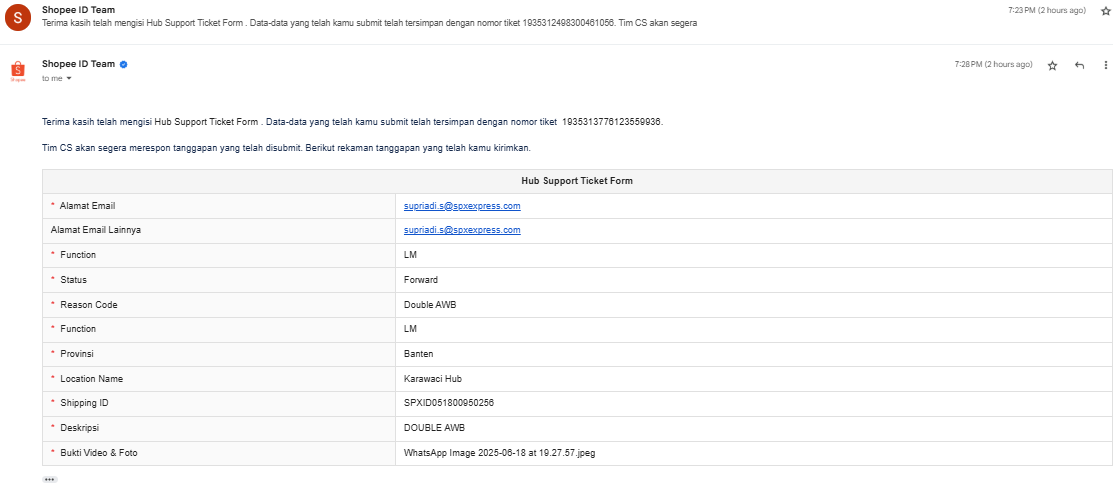1120x501 pixels.
Task: Select the 'Karawaci Hub' location value
Action: pos(433,379)
